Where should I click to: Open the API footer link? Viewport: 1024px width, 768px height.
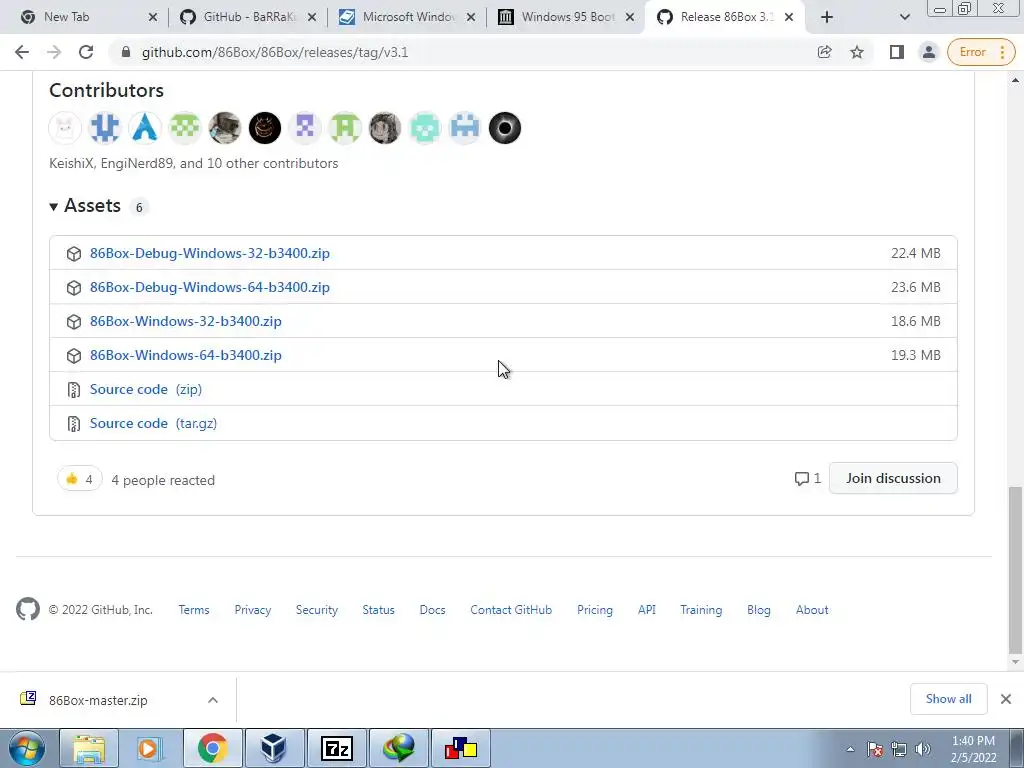[x=647, y=610]
